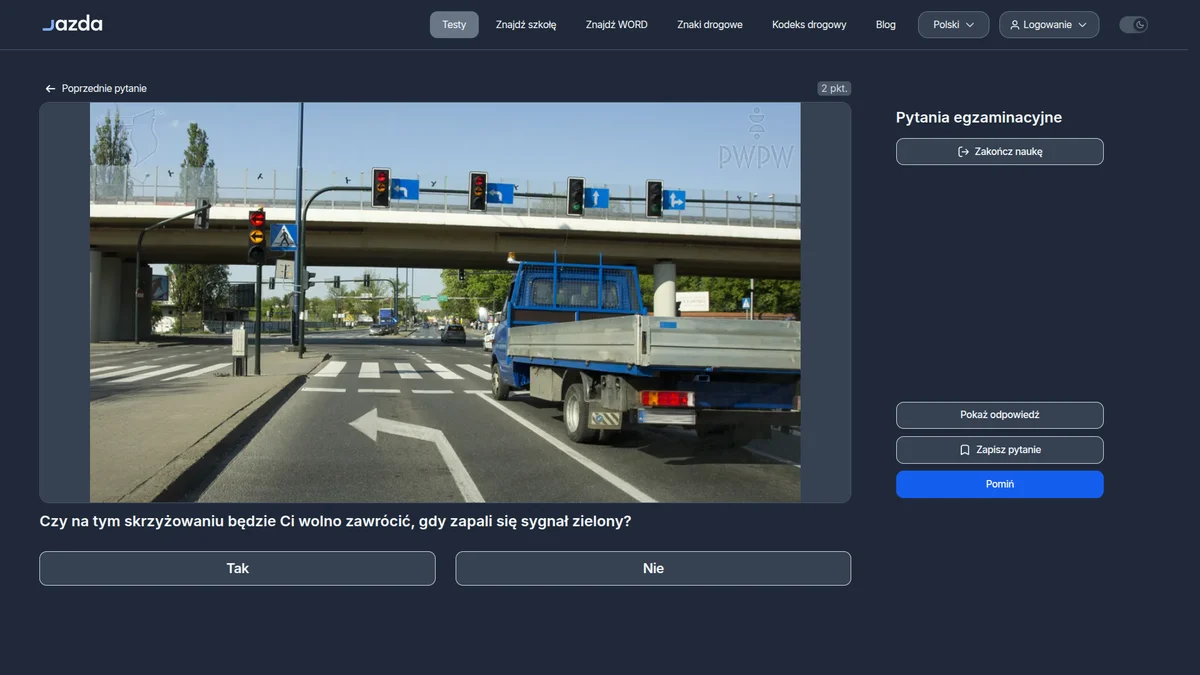Screen dimensions: 1200x675
Task: Click the user icon in Logowanie
Action: pos(1015,25)
